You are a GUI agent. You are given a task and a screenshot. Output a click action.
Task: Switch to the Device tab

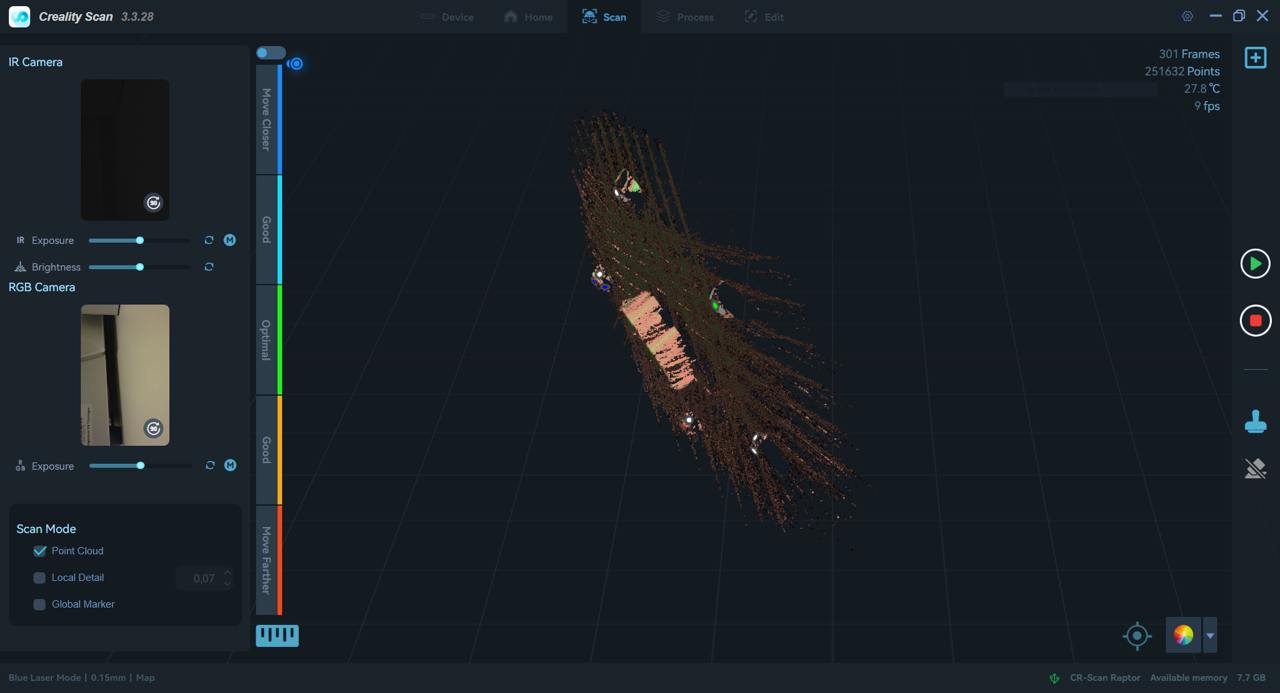point(447,17)
